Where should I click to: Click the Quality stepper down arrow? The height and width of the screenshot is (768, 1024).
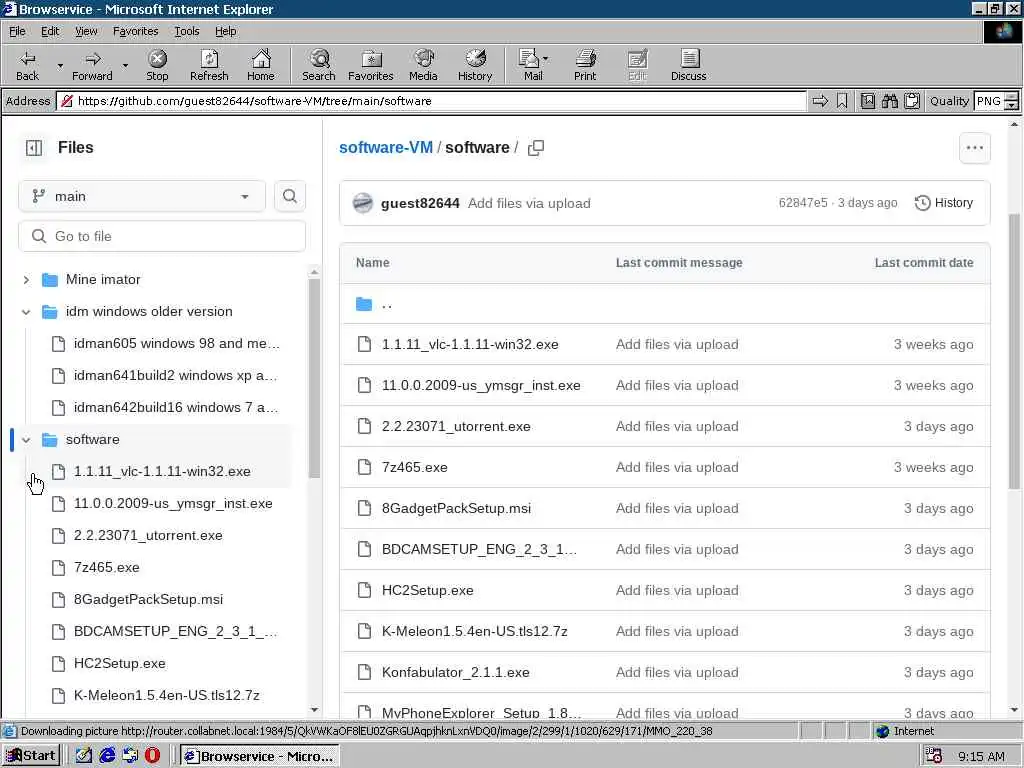pos(1012,105)
